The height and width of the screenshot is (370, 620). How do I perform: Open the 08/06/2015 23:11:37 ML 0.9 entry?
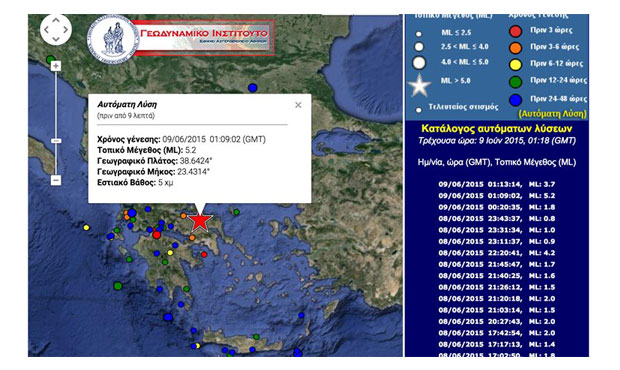[497, 242]
